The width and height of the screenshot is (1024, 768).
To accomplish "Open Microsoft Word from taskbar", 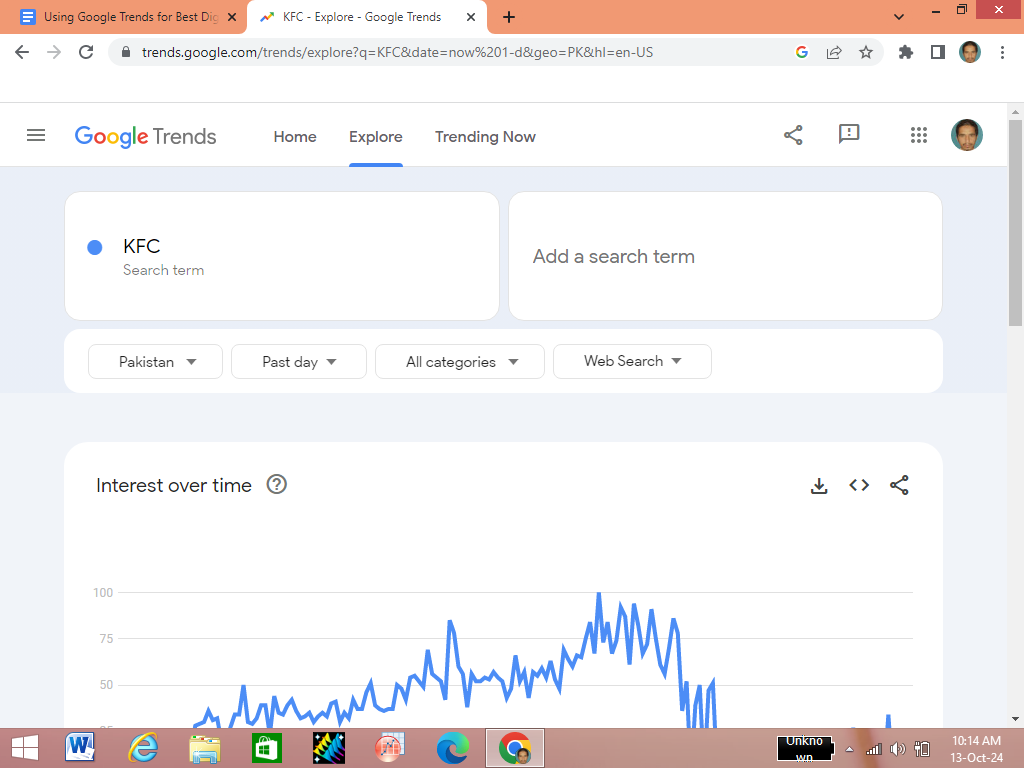I will 80,748.
